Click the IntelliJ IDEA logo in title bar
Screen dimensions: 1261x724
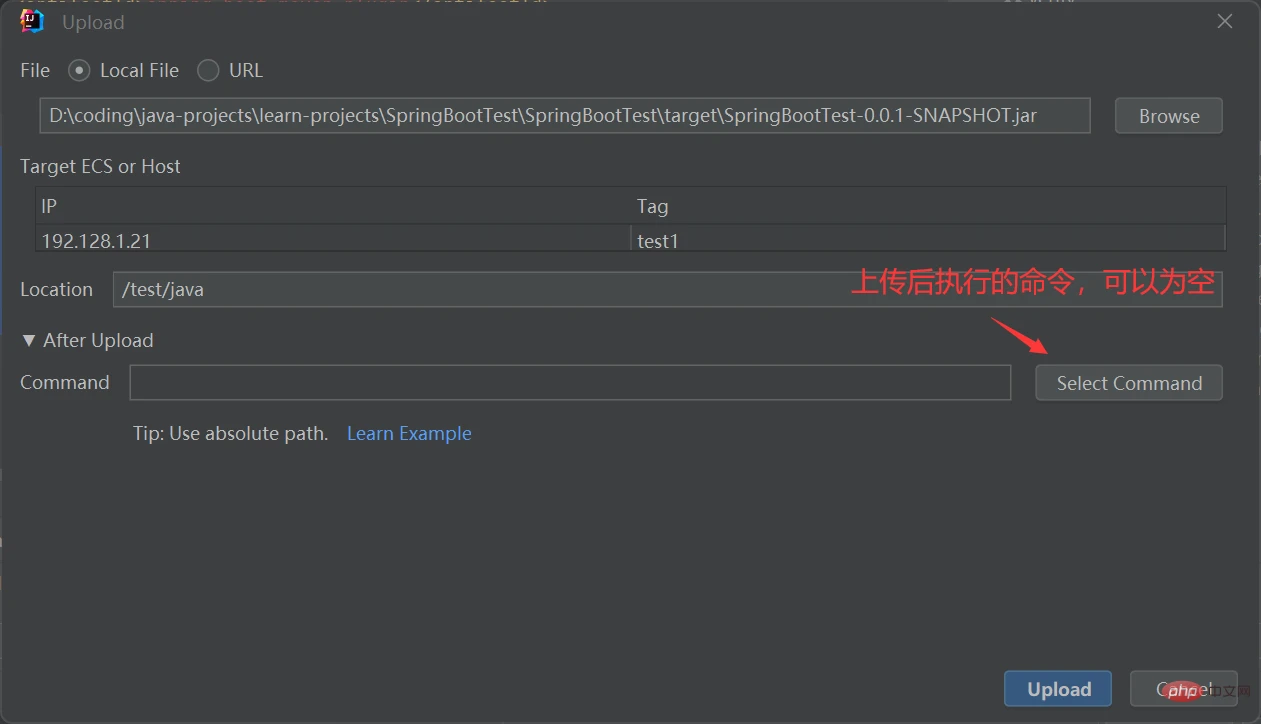[30, 21]
